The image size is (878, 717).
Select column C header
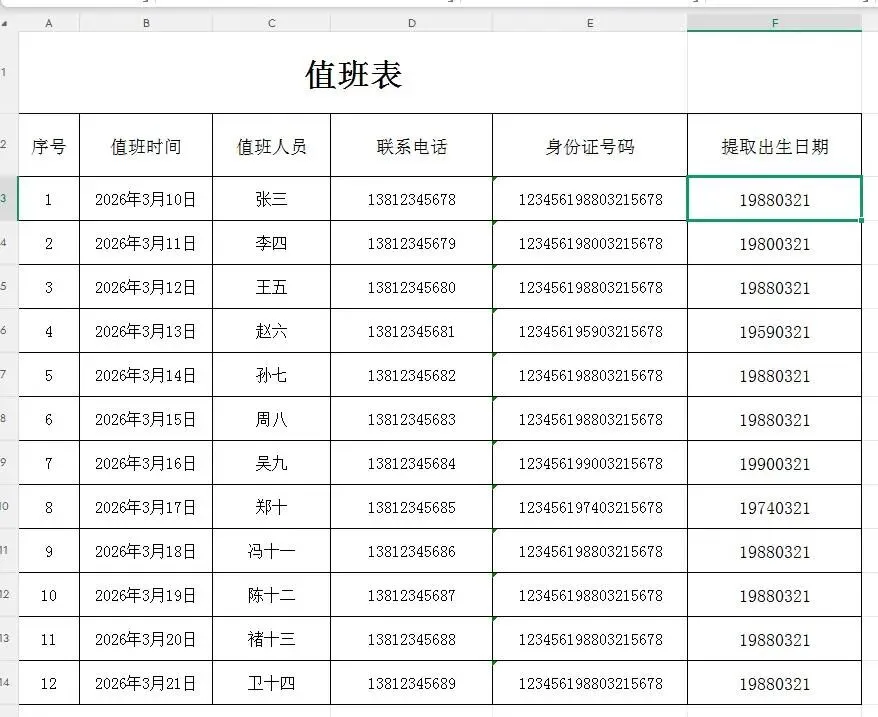click(272, 24)
